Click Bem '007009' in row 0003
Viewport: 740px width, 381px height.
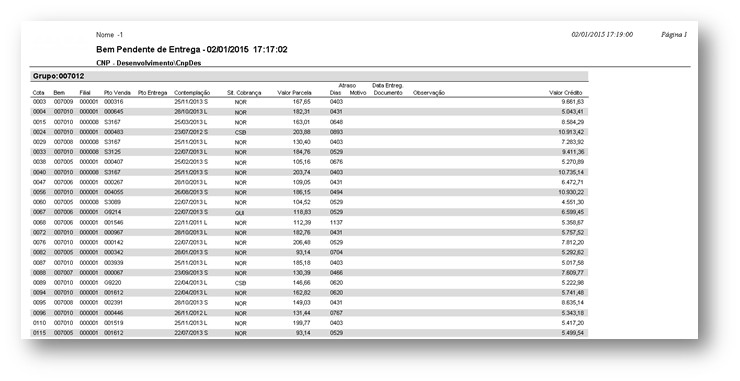pos(63,102)
